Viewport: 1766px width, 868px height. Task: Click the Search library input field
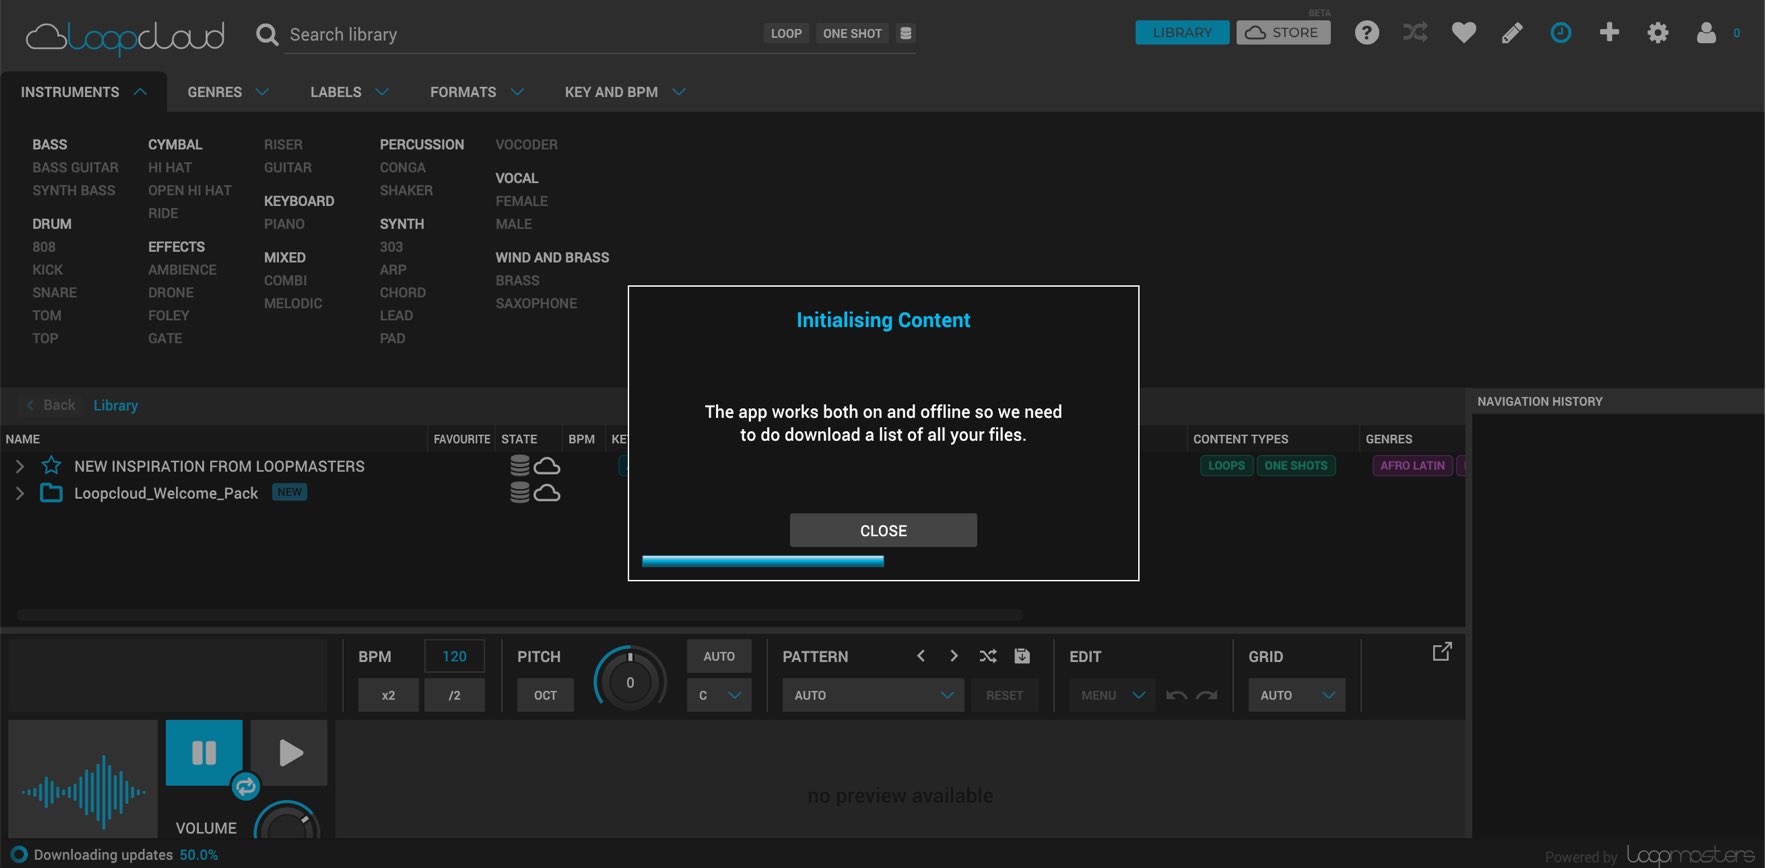pos(520,35)
